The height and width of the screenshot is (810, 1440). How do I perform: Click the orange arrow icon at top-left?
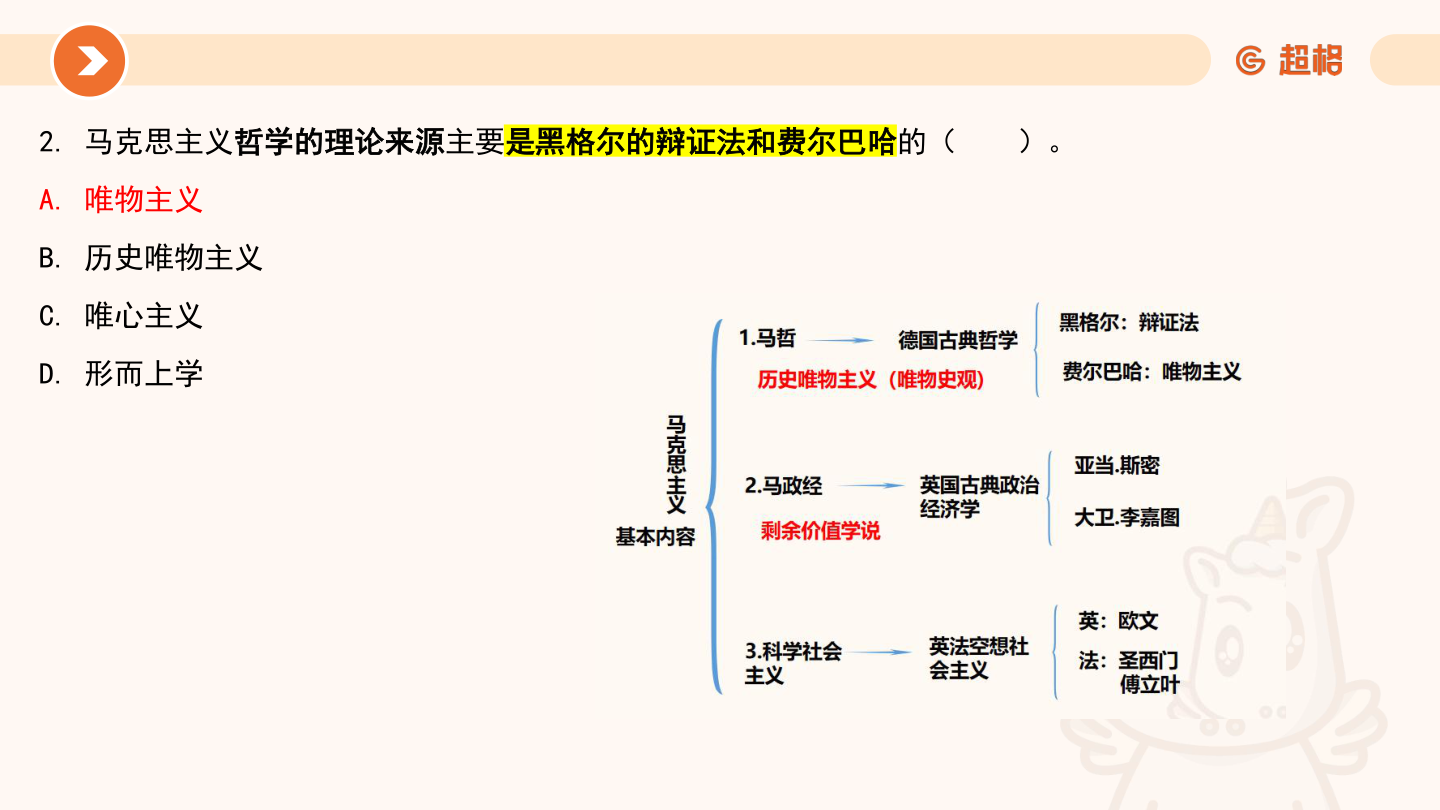coord(89,61)
